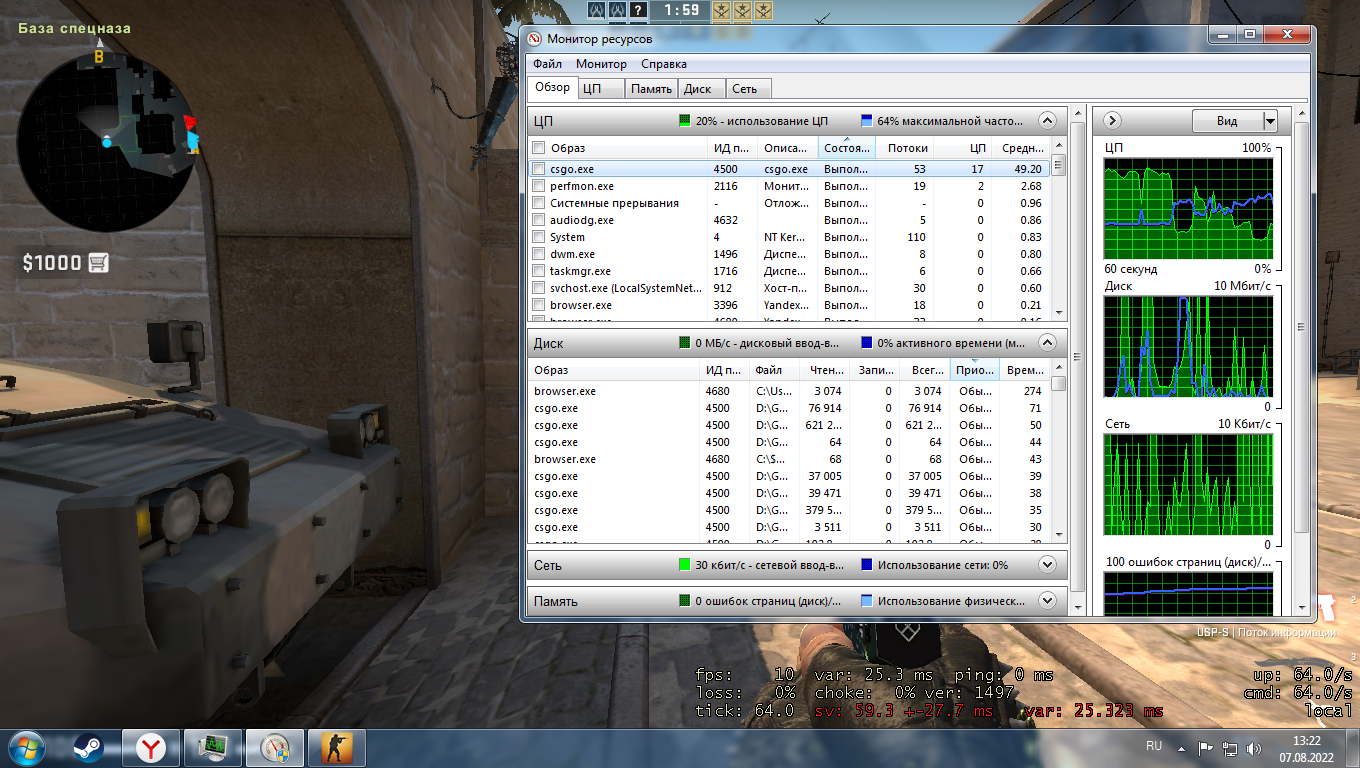Switch to Task Manager in the taskbar
Screen dimensions: 1360x768
pos(213,748)
